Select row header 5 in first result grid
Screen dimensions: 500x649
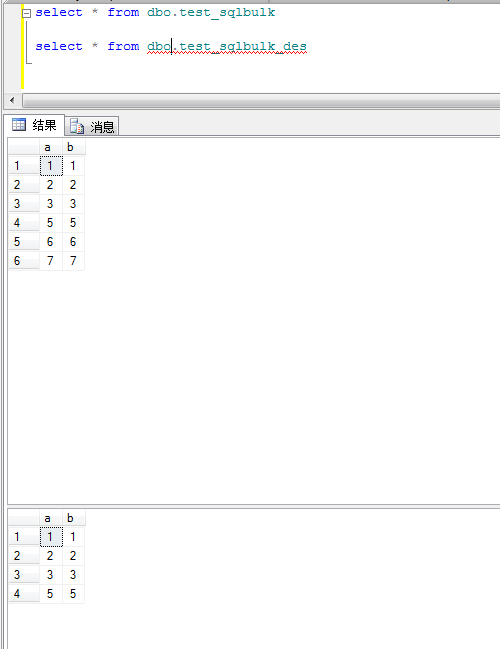click(x=24, y=242)
